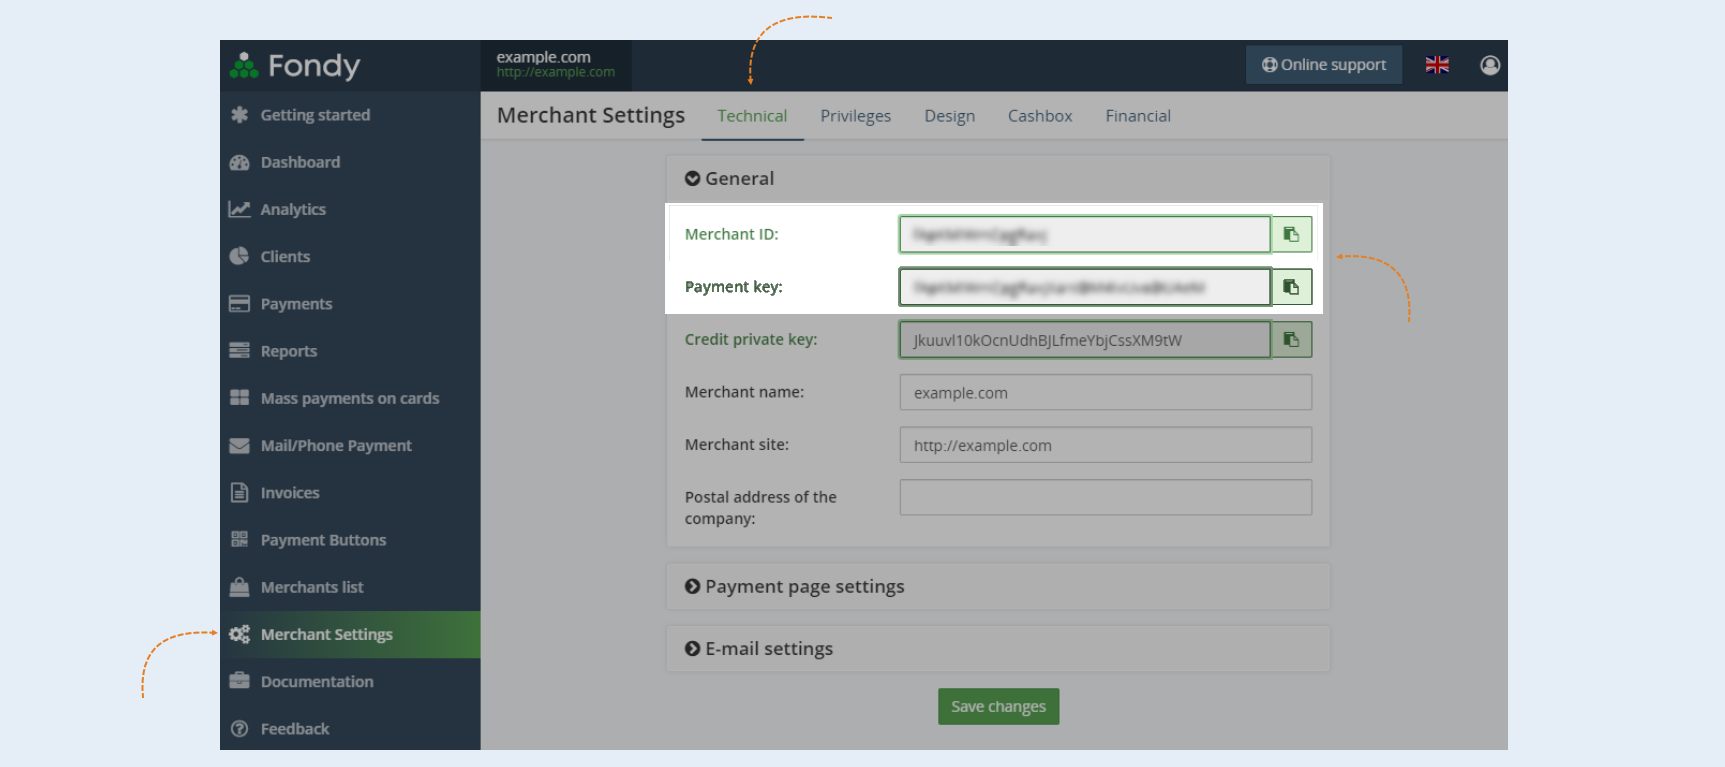Open the Payment Buttons page
This screenshot has height=767, width=1725.
click(350, 540)
